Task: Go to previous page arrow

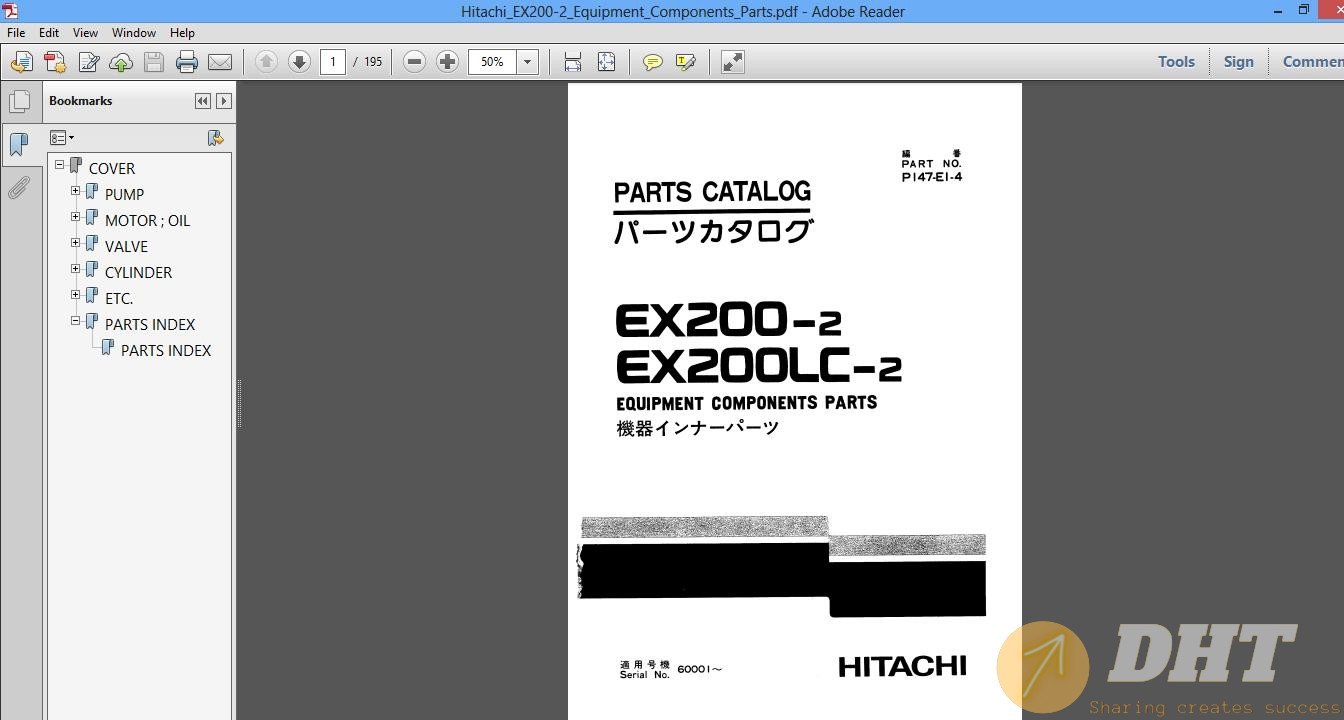Action: [x=266, y=62]
